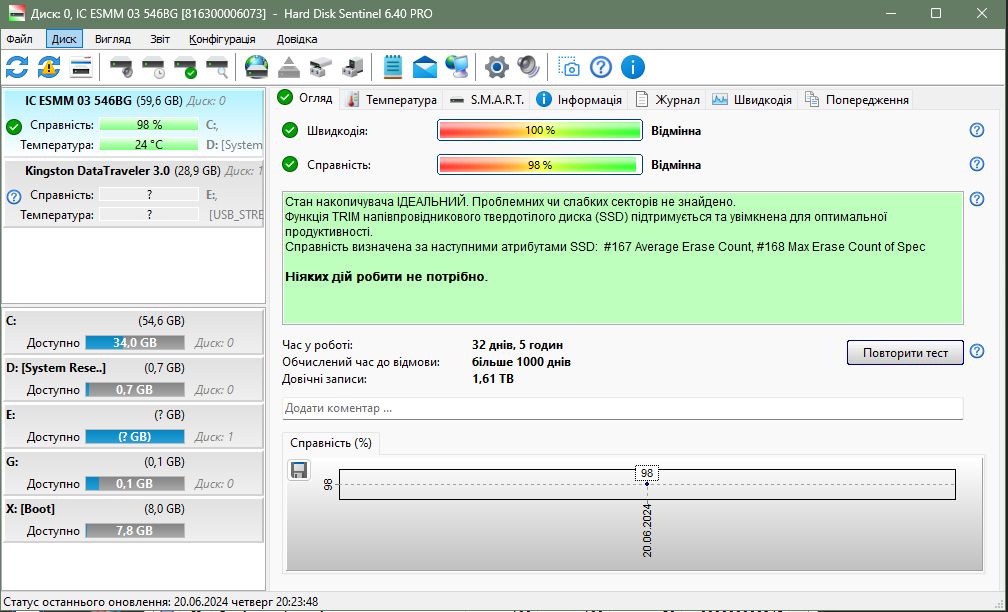Select the Справність (%) graph tab
1008x612 pixels.
[x=331, y=443]
